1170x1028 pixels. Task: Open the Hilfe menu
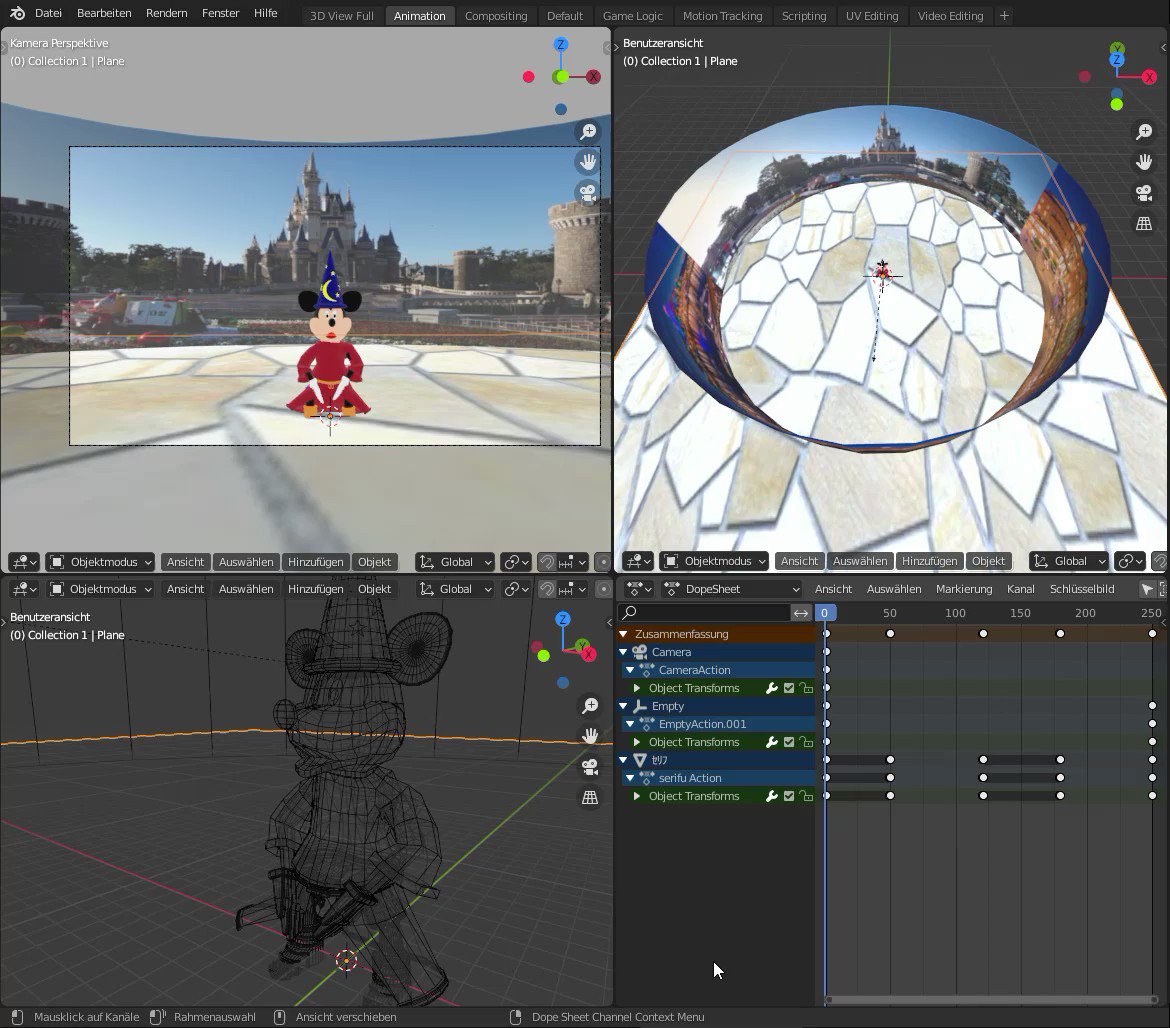click(x=266, y=13)
